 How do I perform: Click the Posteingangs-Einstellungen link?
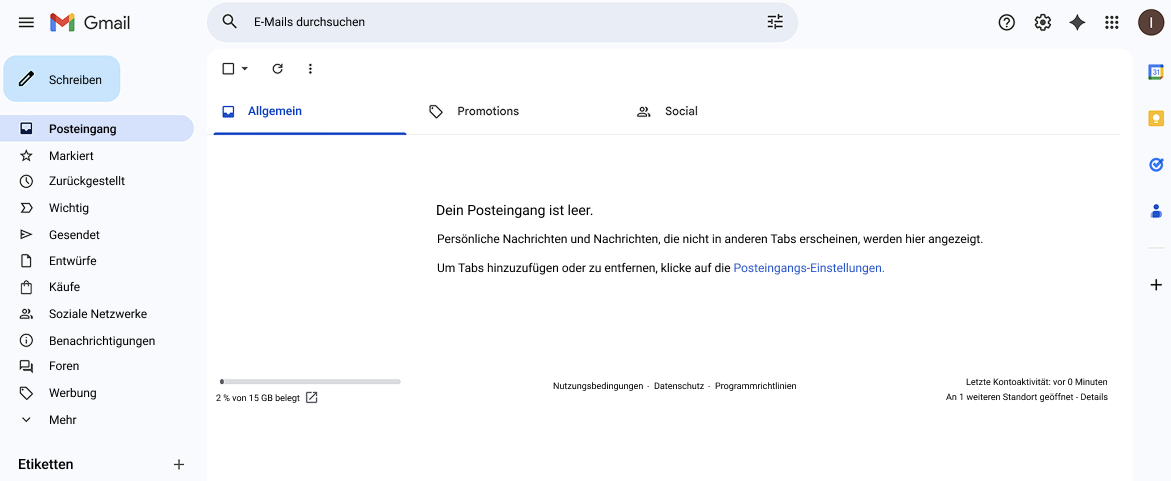pos(809,267)
